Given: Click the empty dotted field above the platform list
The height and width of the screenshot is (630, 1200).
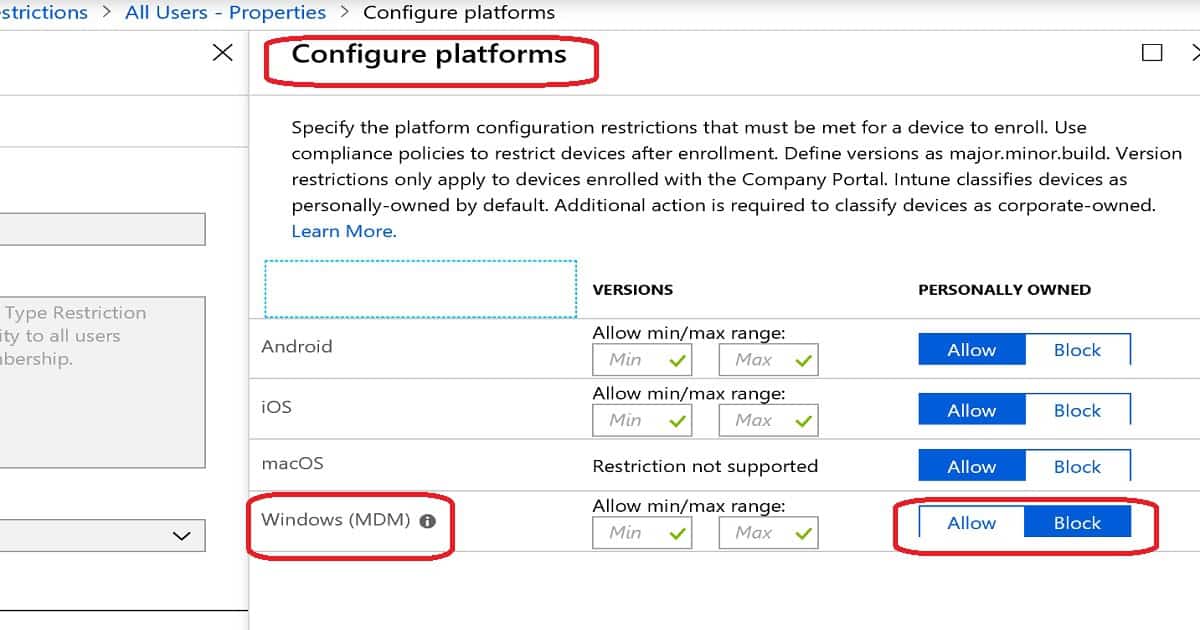Looking at the screenshot, I should pos(420,289).
